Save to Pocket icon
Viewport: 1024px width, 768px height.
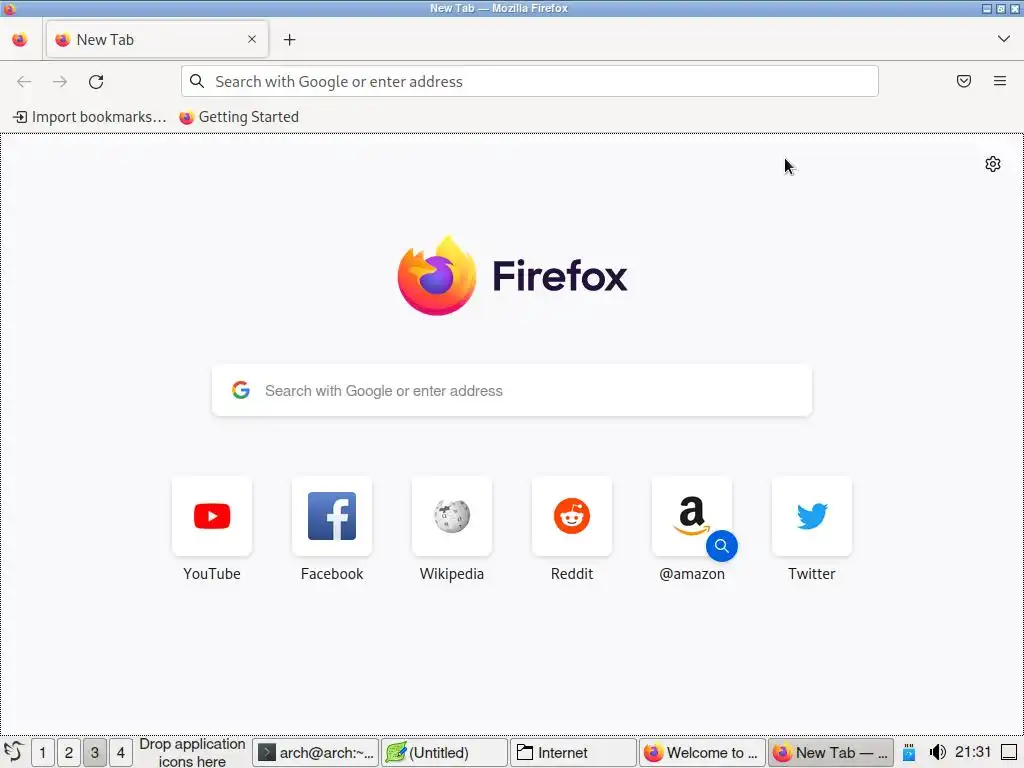click(x=964, y=81)
